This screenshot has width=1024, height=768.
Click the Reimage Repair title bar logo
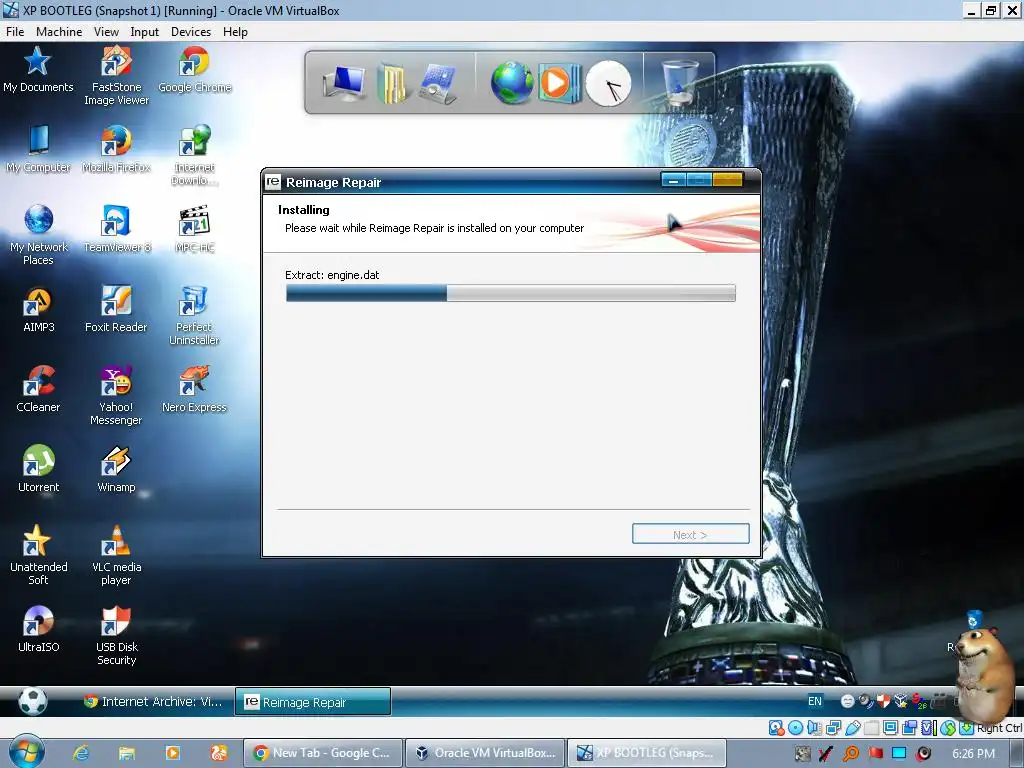tap(273, 182)
